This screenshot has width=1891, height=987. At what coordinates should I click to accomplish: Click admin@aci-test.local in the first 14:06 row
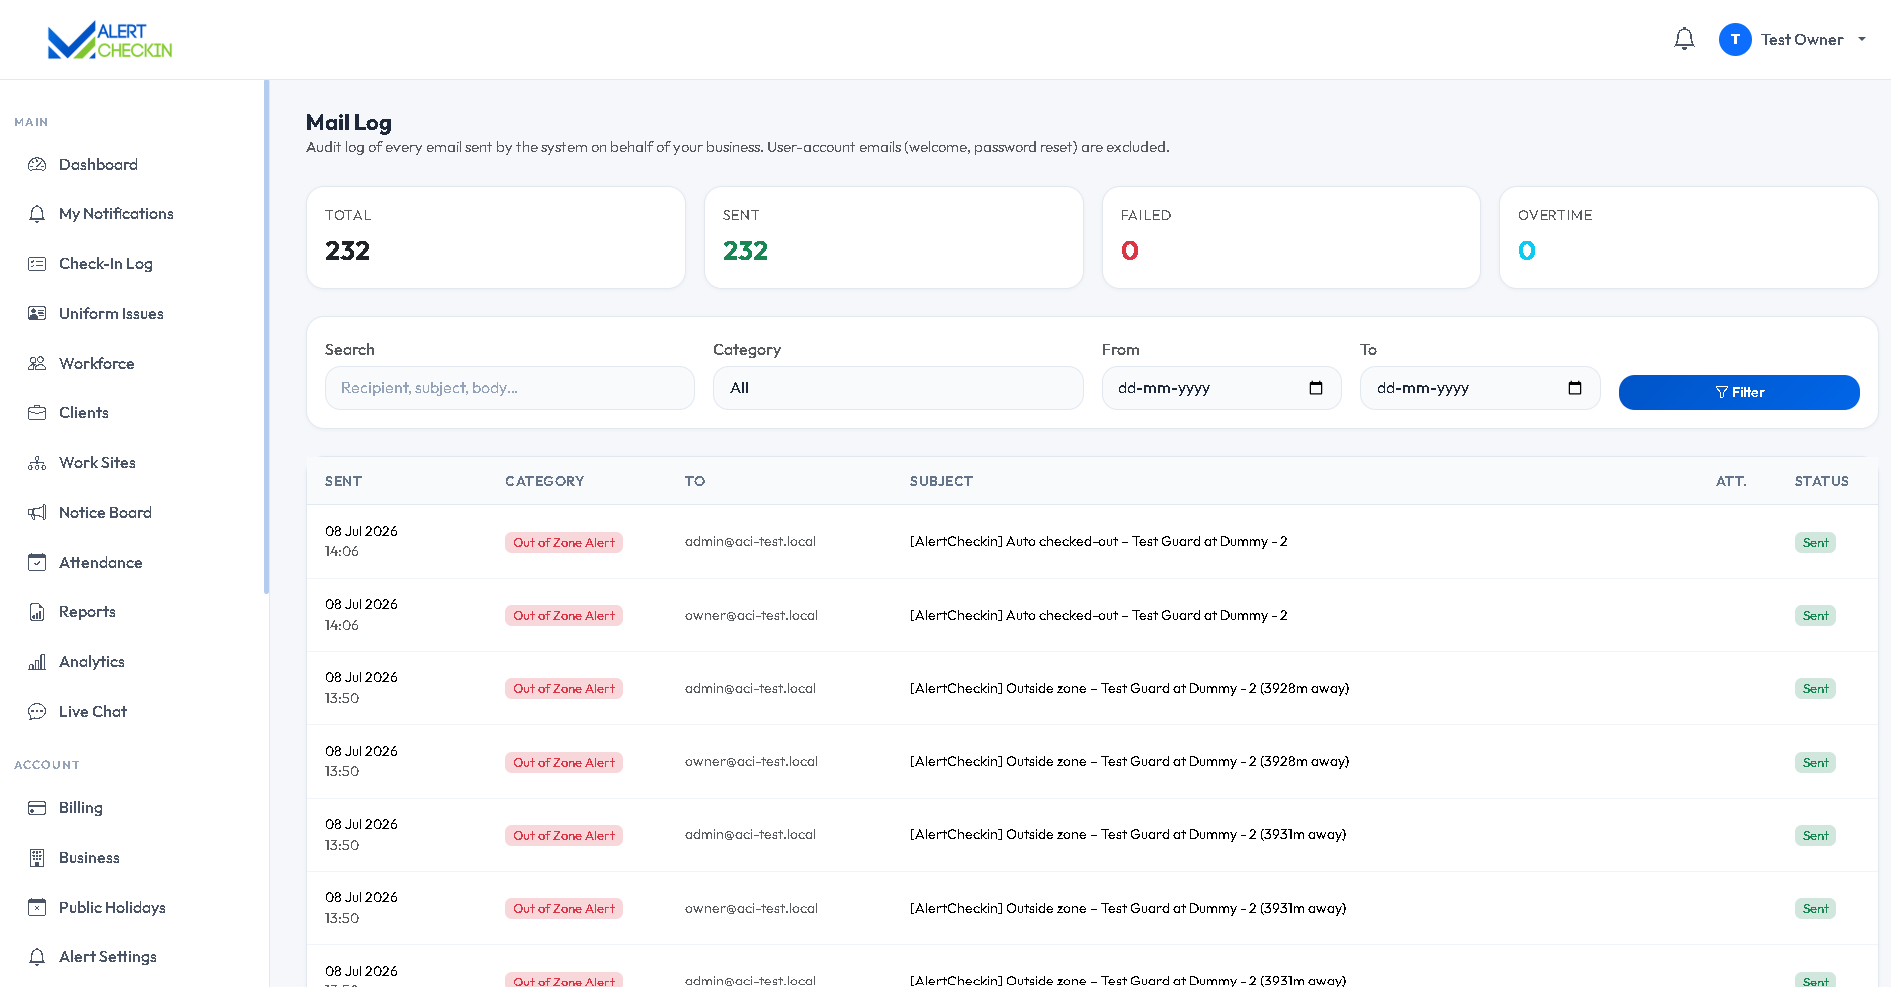click(x=750, y=542)
